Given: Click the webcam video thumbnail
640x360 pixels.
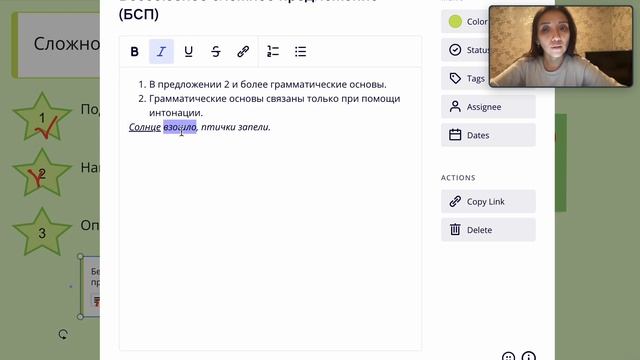Looking at the screenshot, I should 561,46.
